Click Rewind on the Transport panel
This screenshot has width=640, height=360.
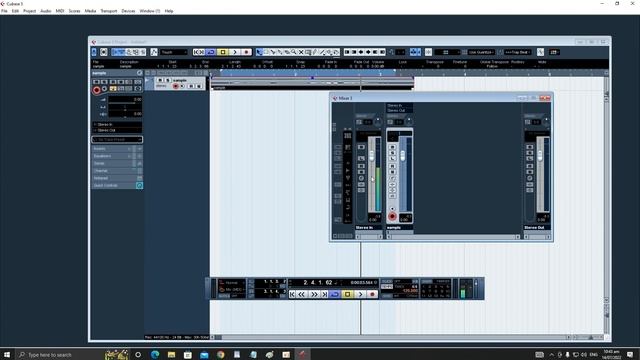[302, 294]
